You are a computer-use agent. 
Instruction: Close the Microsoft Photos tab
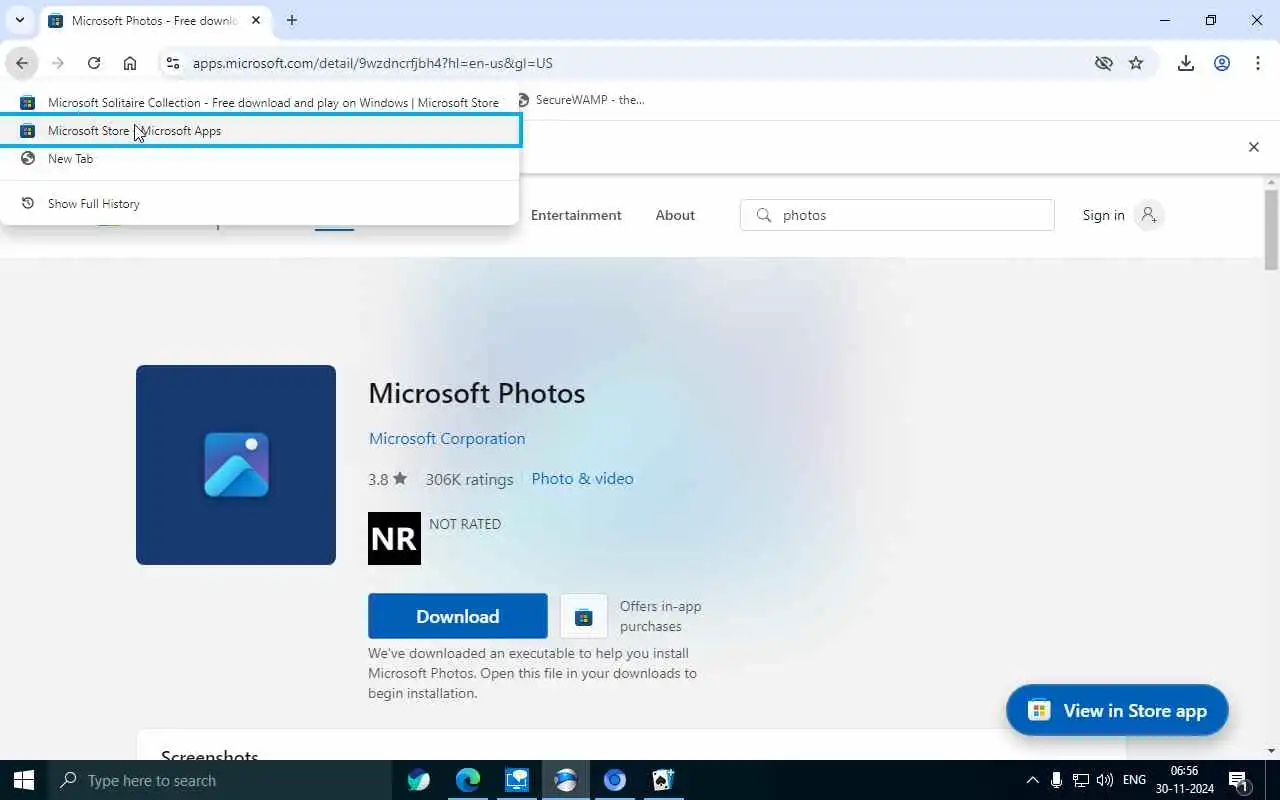[257, 20]
